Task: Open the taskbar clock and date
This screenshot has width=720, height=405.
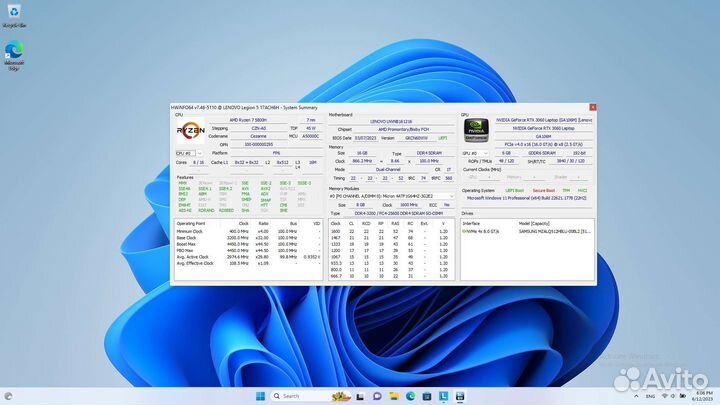Action: pyautogui.click(x=703, y=396)
